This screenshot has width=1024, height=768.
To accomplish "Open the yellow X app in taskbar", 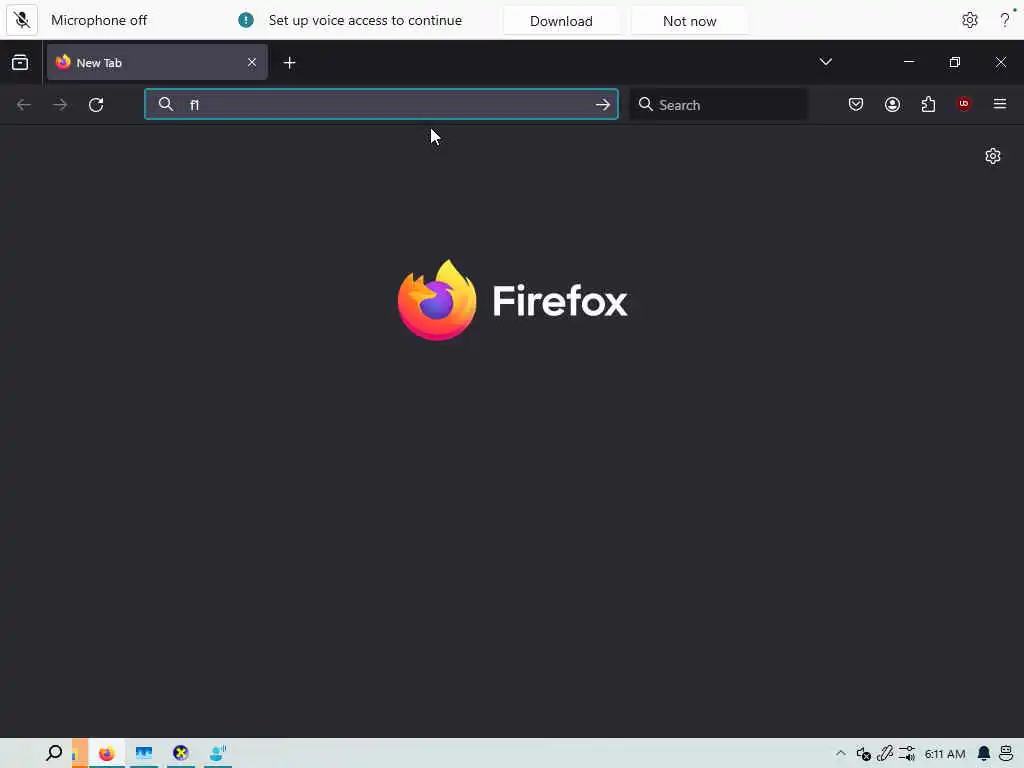I will click(x=181, y=753).
